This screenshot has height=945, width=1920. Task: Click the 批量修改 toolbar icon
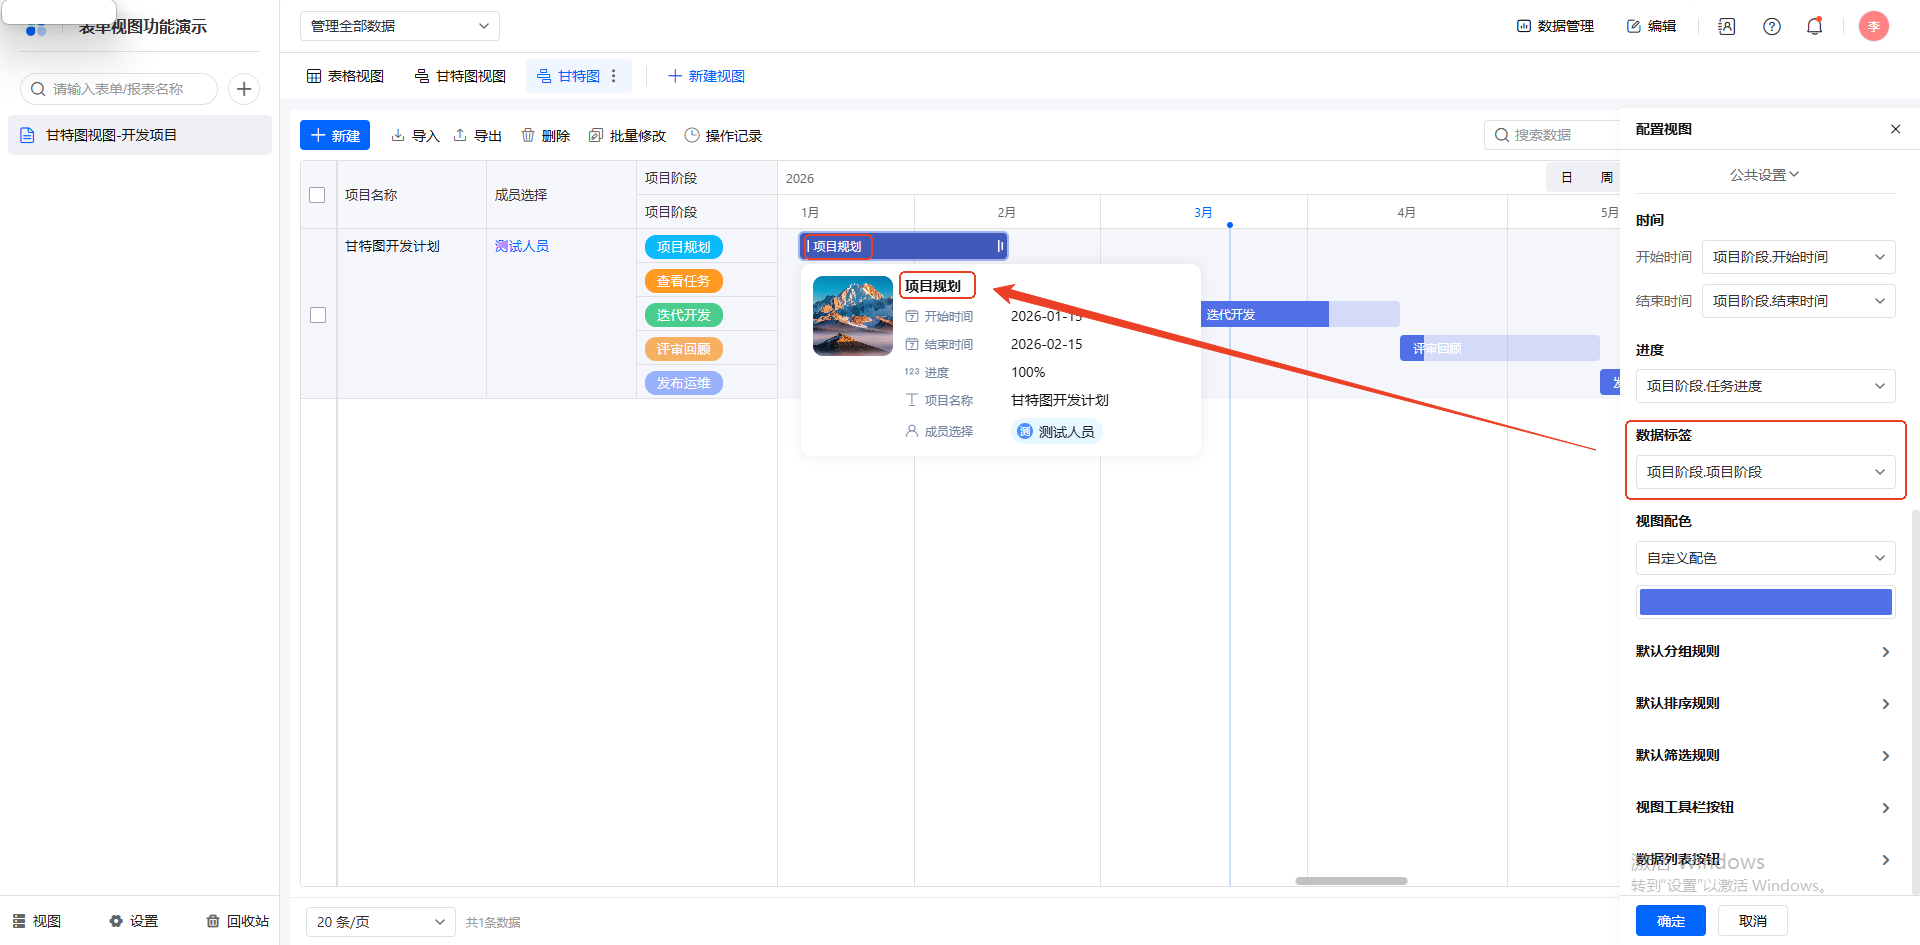click(596, 136)
